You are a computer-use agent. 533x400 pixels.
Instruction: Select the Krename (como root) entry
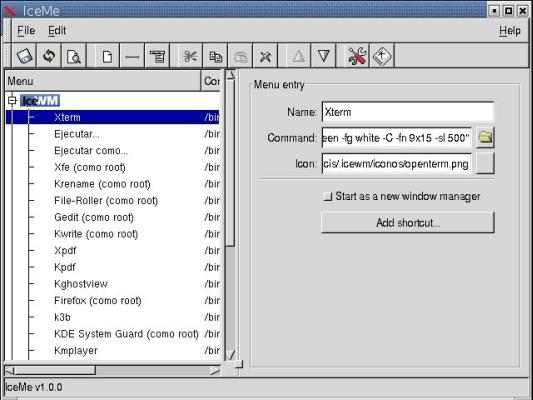tap(112, 184)
